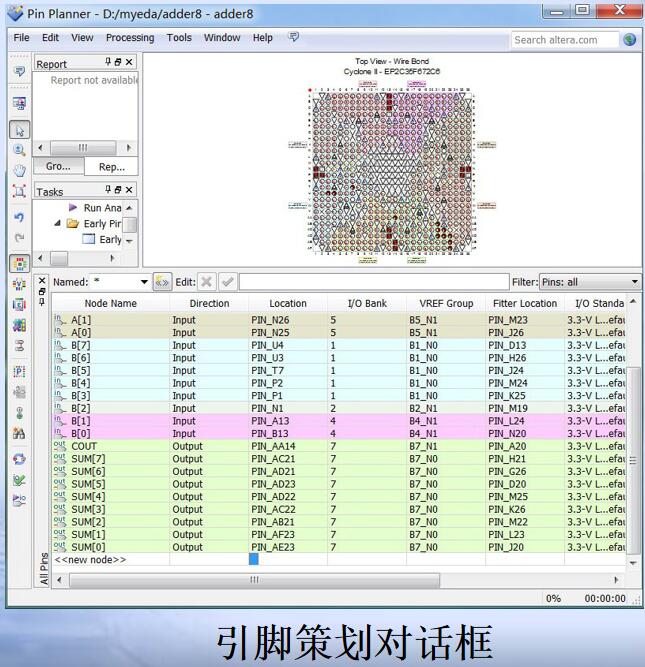Click the Edit confirm checkmark icon
Screen dimensions: 645x667
pyautogui.click(x=228, y=282)
